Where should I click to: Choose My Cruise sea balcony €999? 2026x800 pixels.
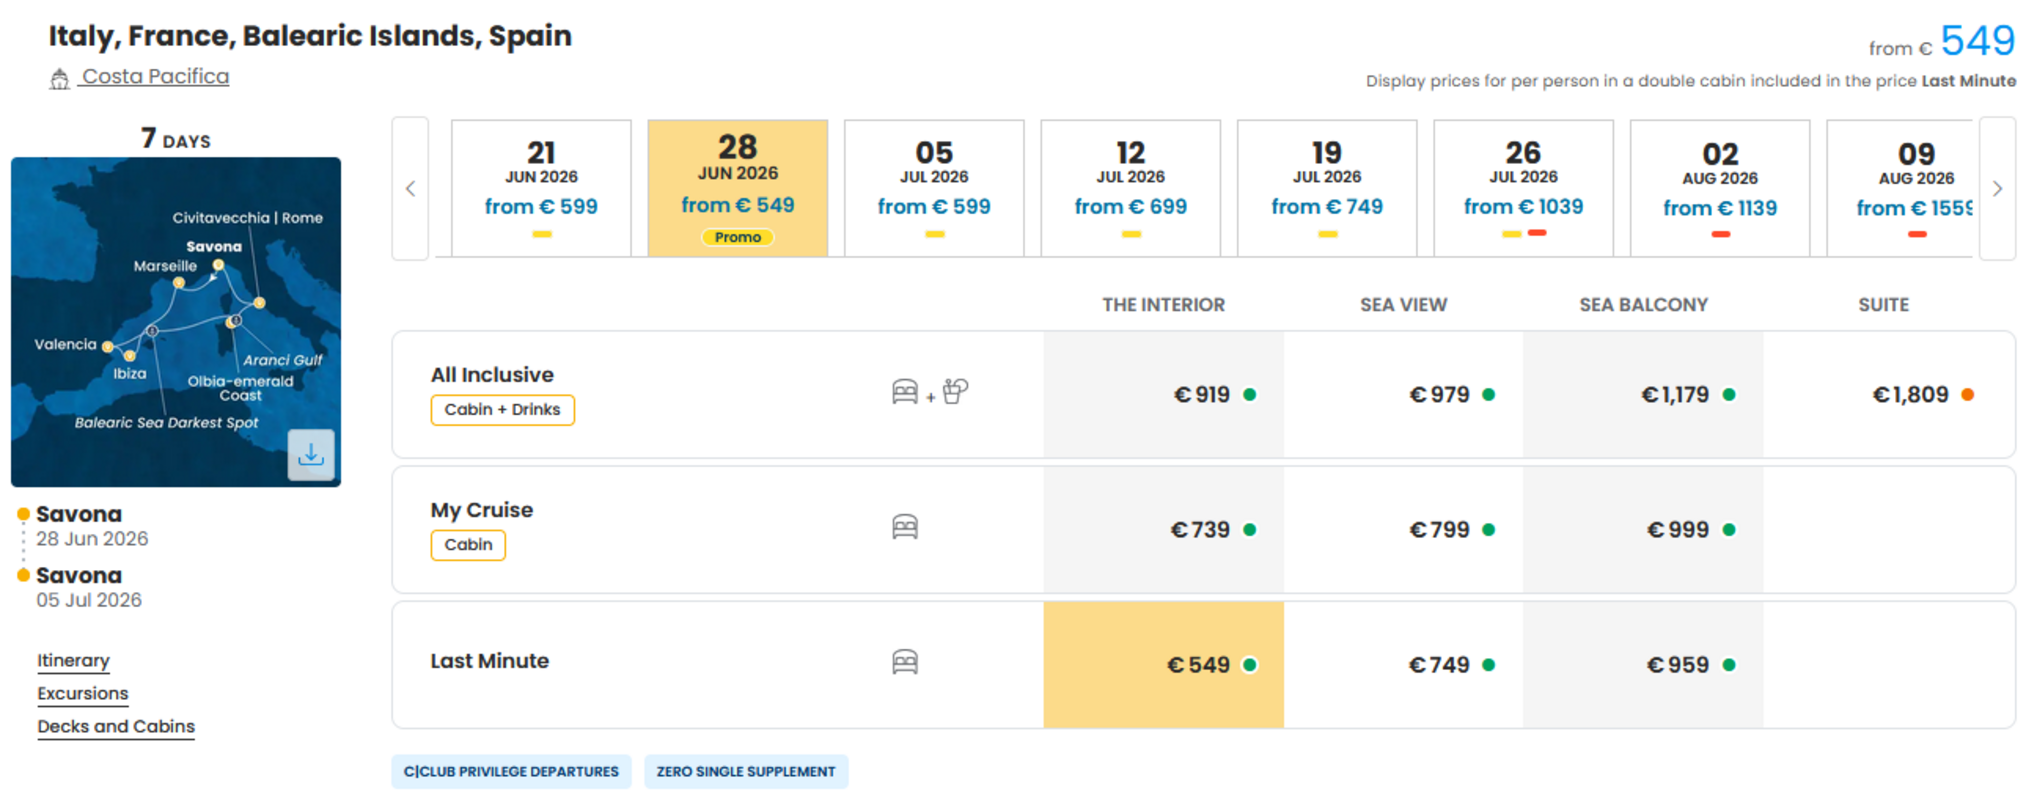click(x=1644, y=530)
